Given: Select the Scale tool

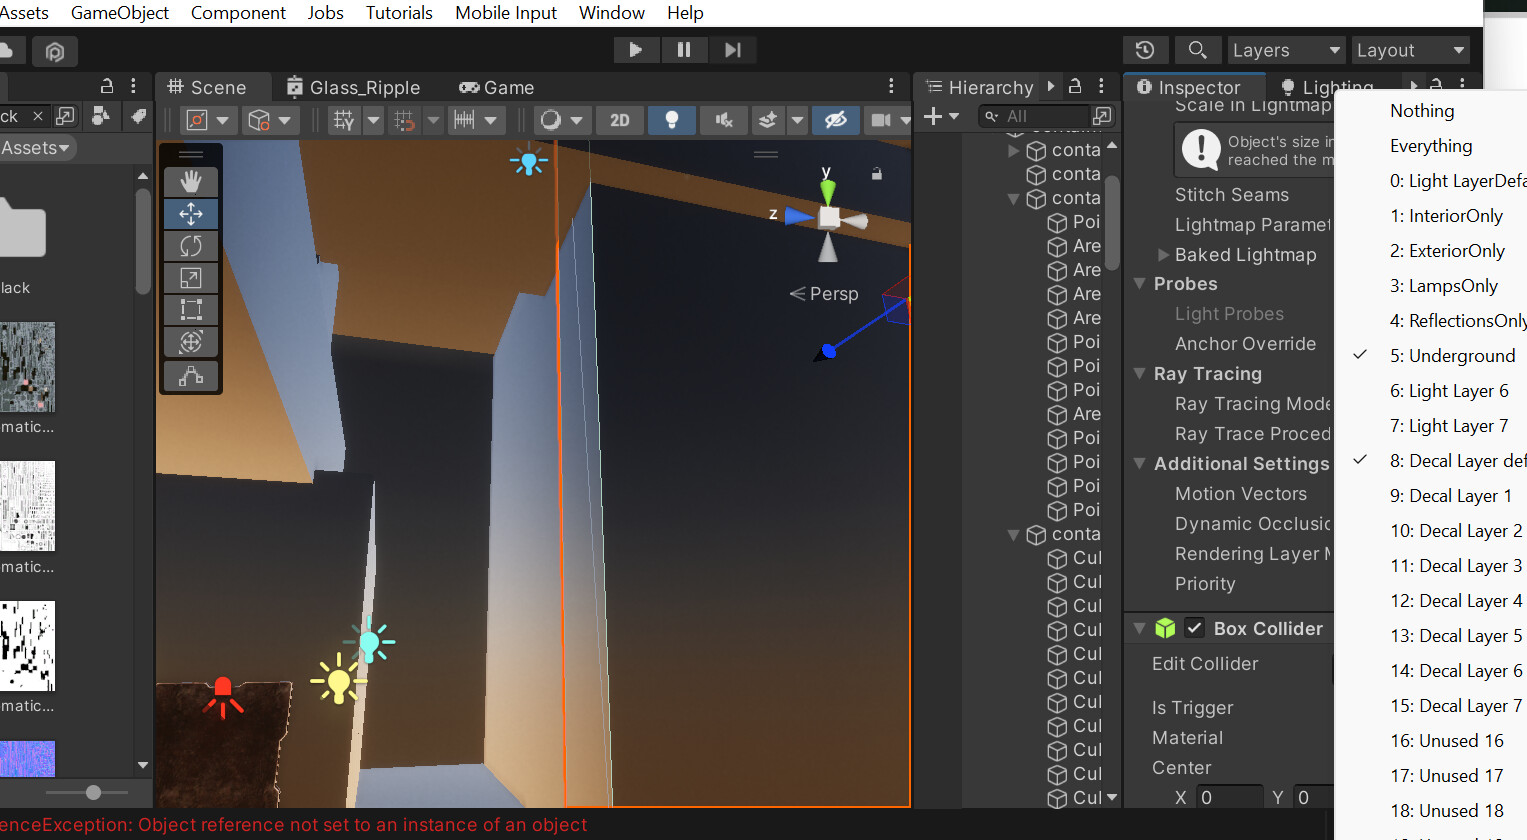Looking at the screenshot, I should click(x=190, y=277).
